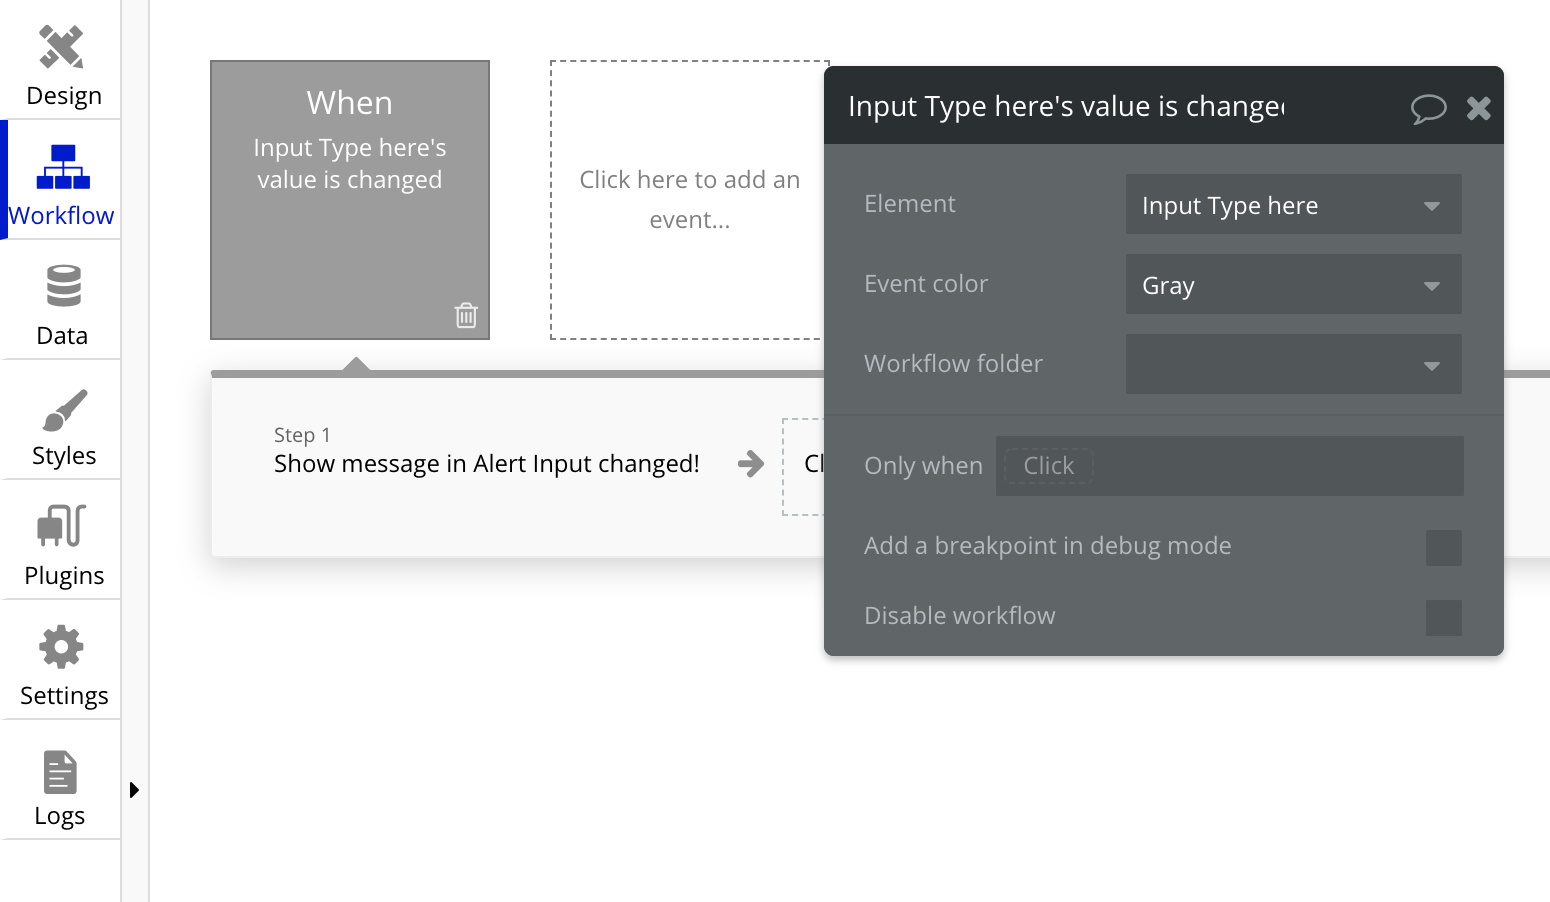Expand the collapsed sidebar with the arrow
Screen dimensions: 1550x902
(135, 789)
